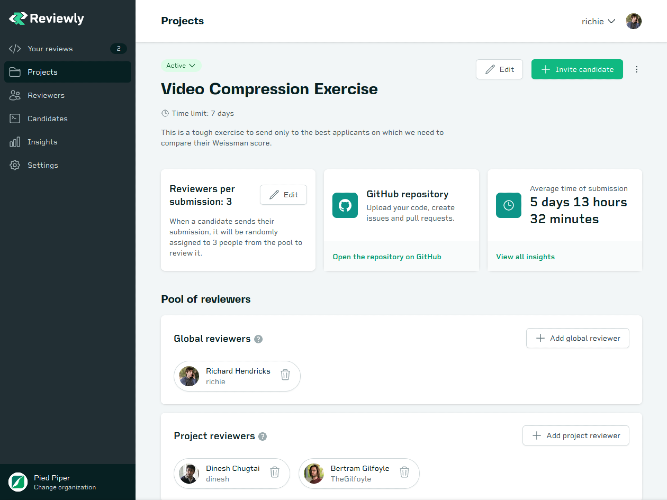Click the Richard Hendricks name text
This screenshot has width=667, height=500.
tap(238, 371)
